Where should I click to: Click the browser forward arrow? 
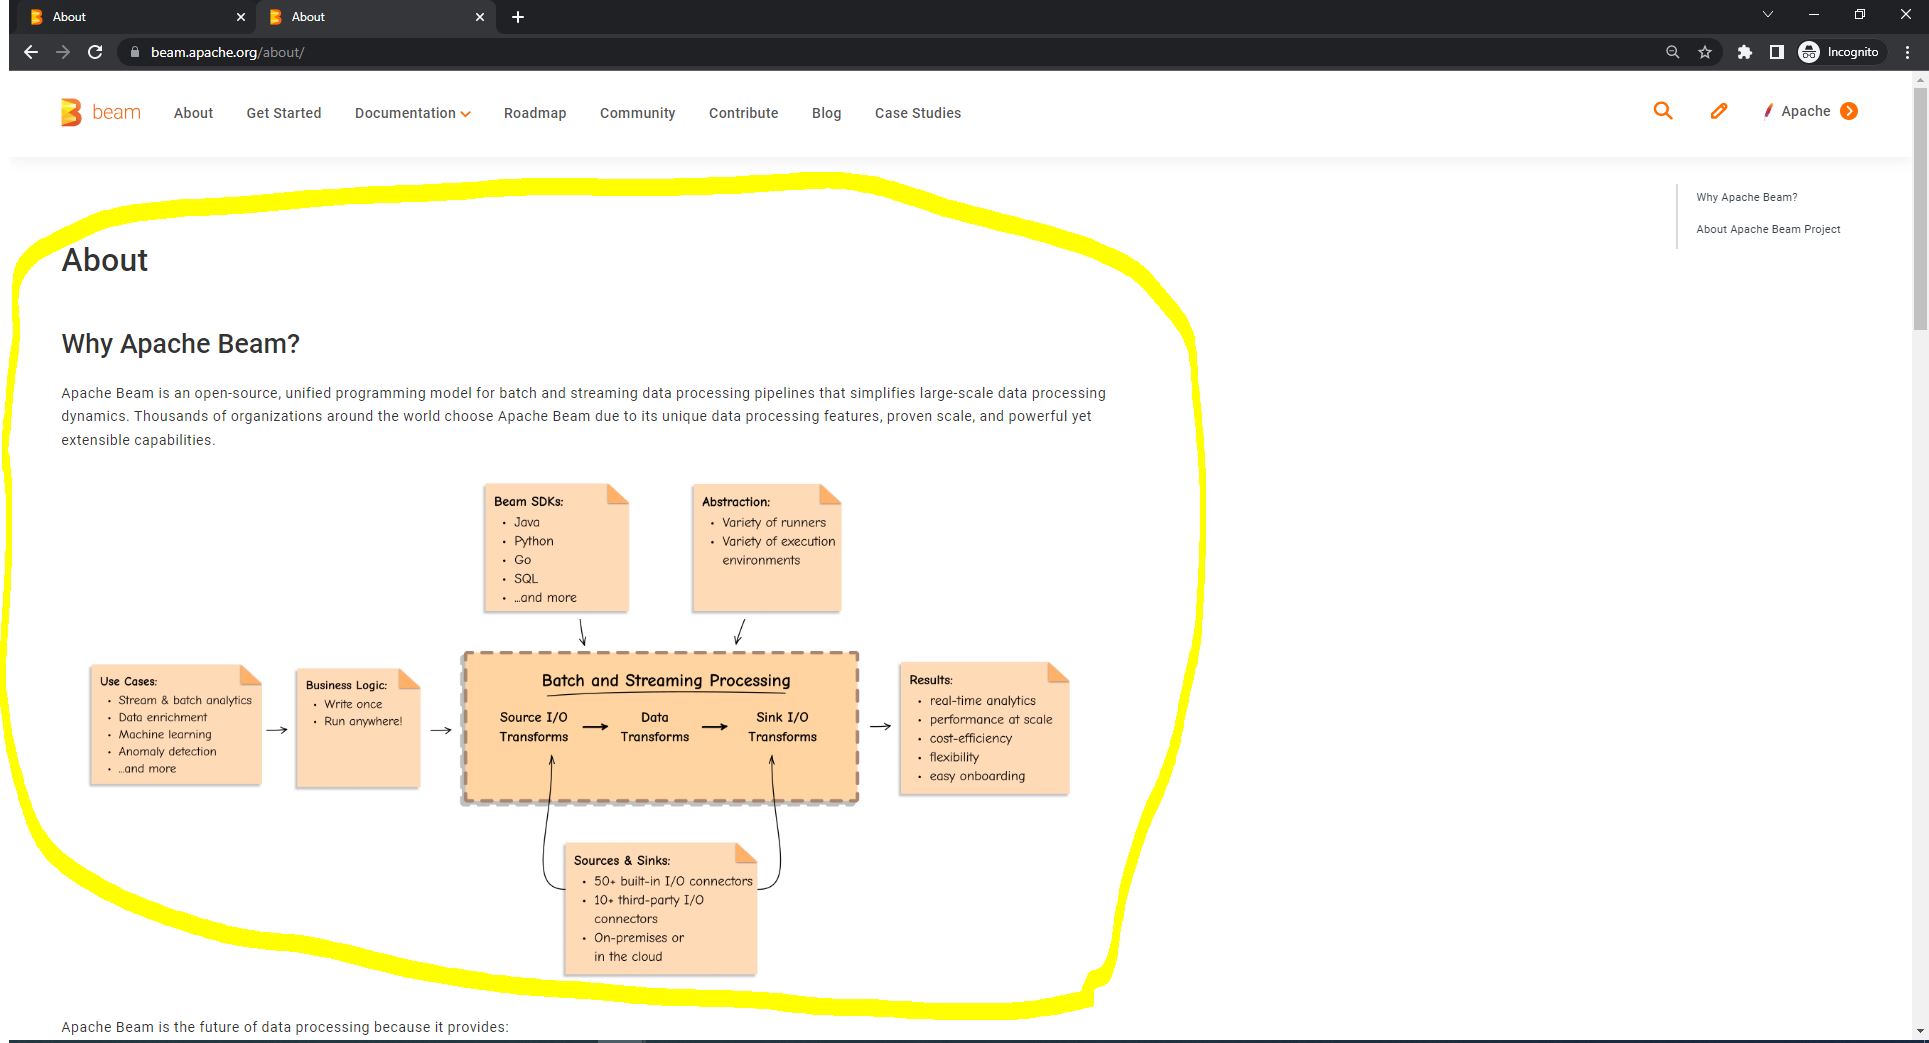point(63,52)
